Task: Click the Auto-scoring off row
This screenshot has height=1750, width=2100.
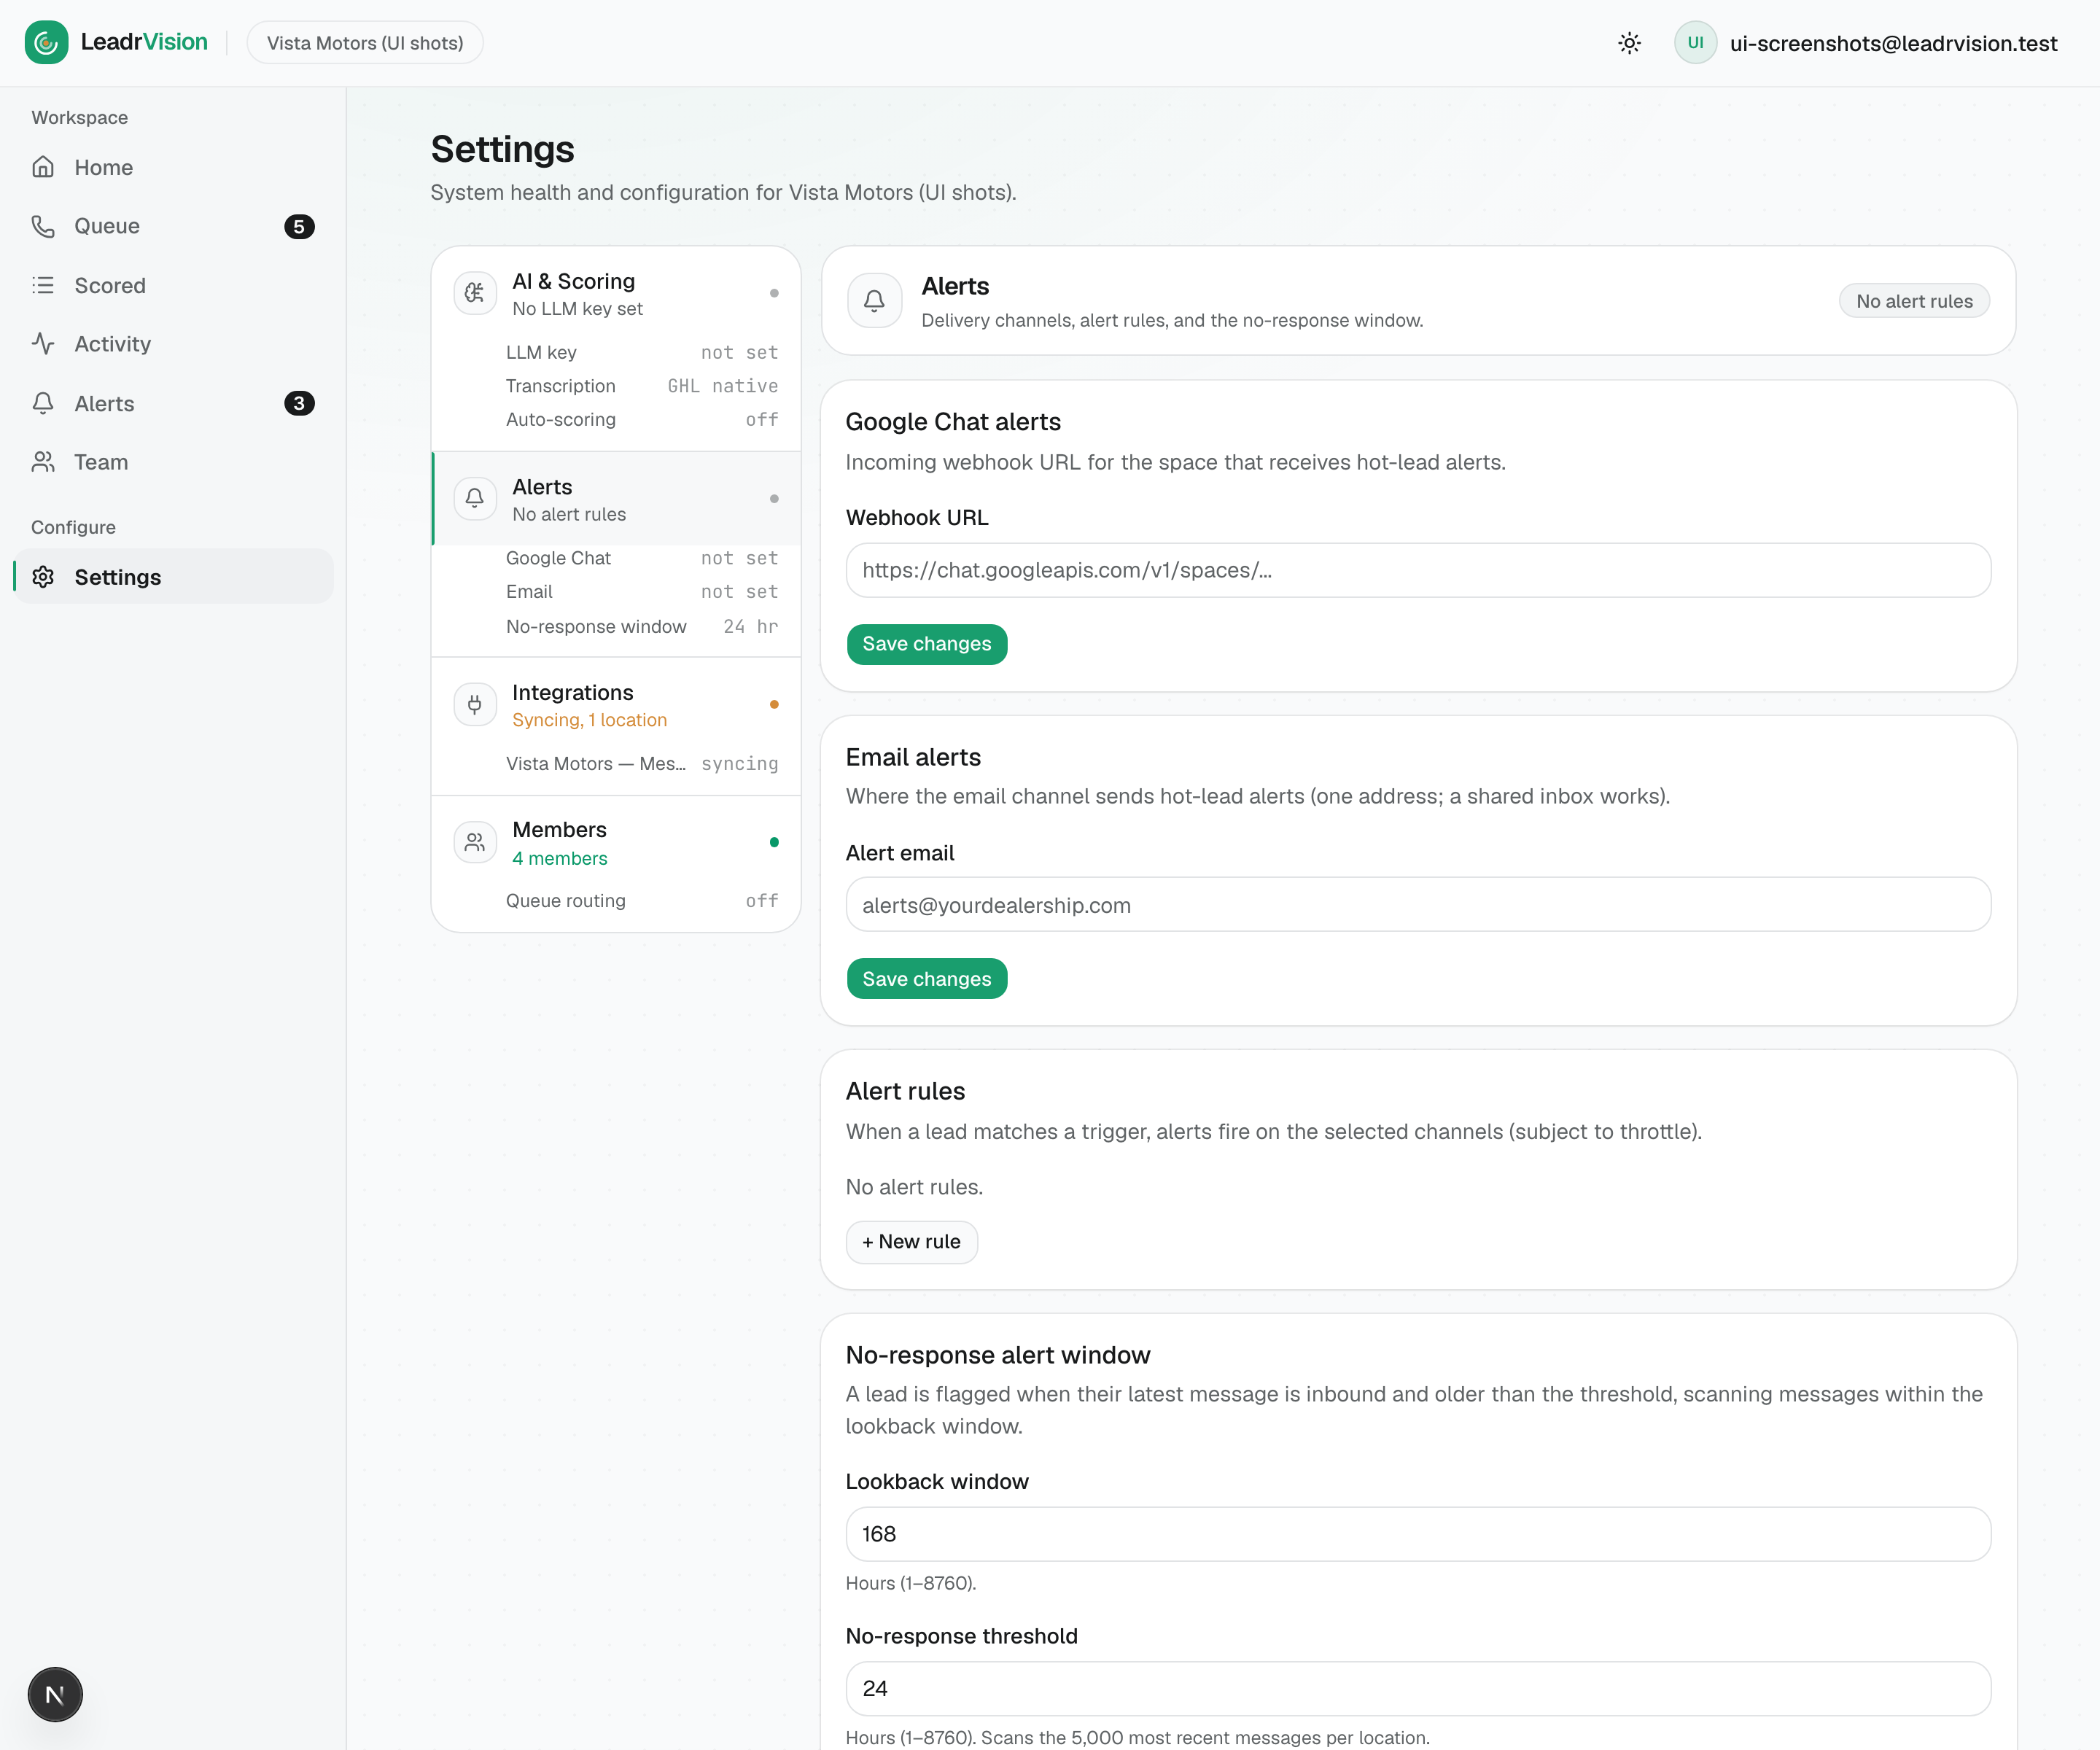Action: 641,420
